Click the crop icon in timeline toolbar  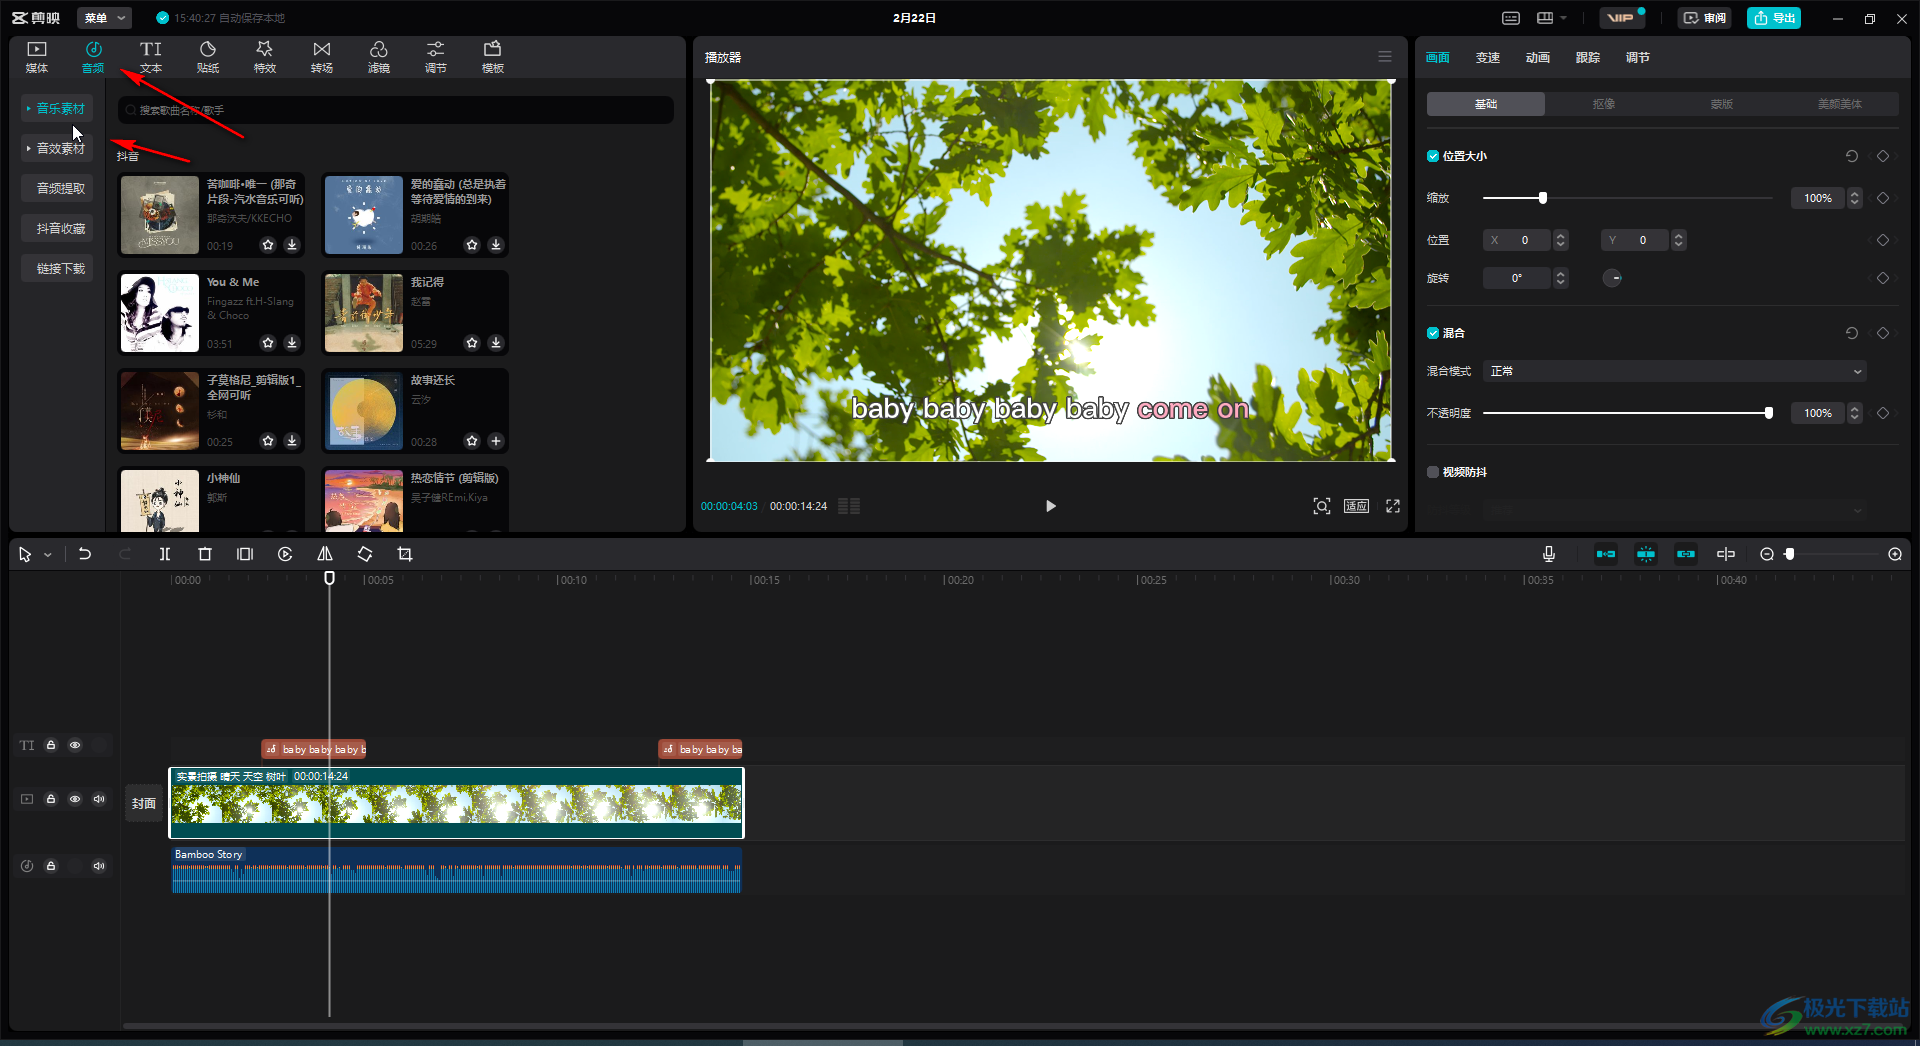[x=405, y=554]
